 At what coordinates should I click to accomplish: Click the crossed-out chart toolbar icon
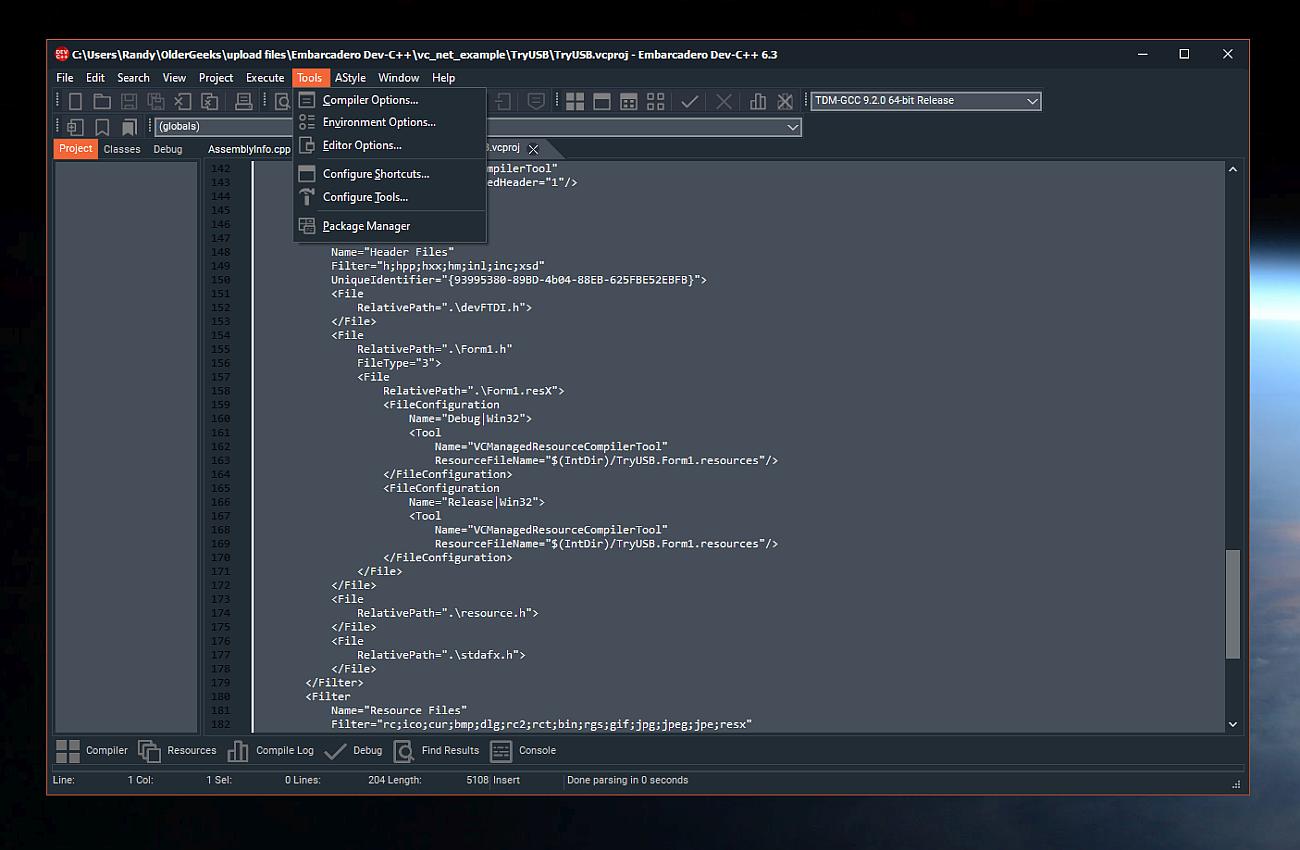[785, 101]
